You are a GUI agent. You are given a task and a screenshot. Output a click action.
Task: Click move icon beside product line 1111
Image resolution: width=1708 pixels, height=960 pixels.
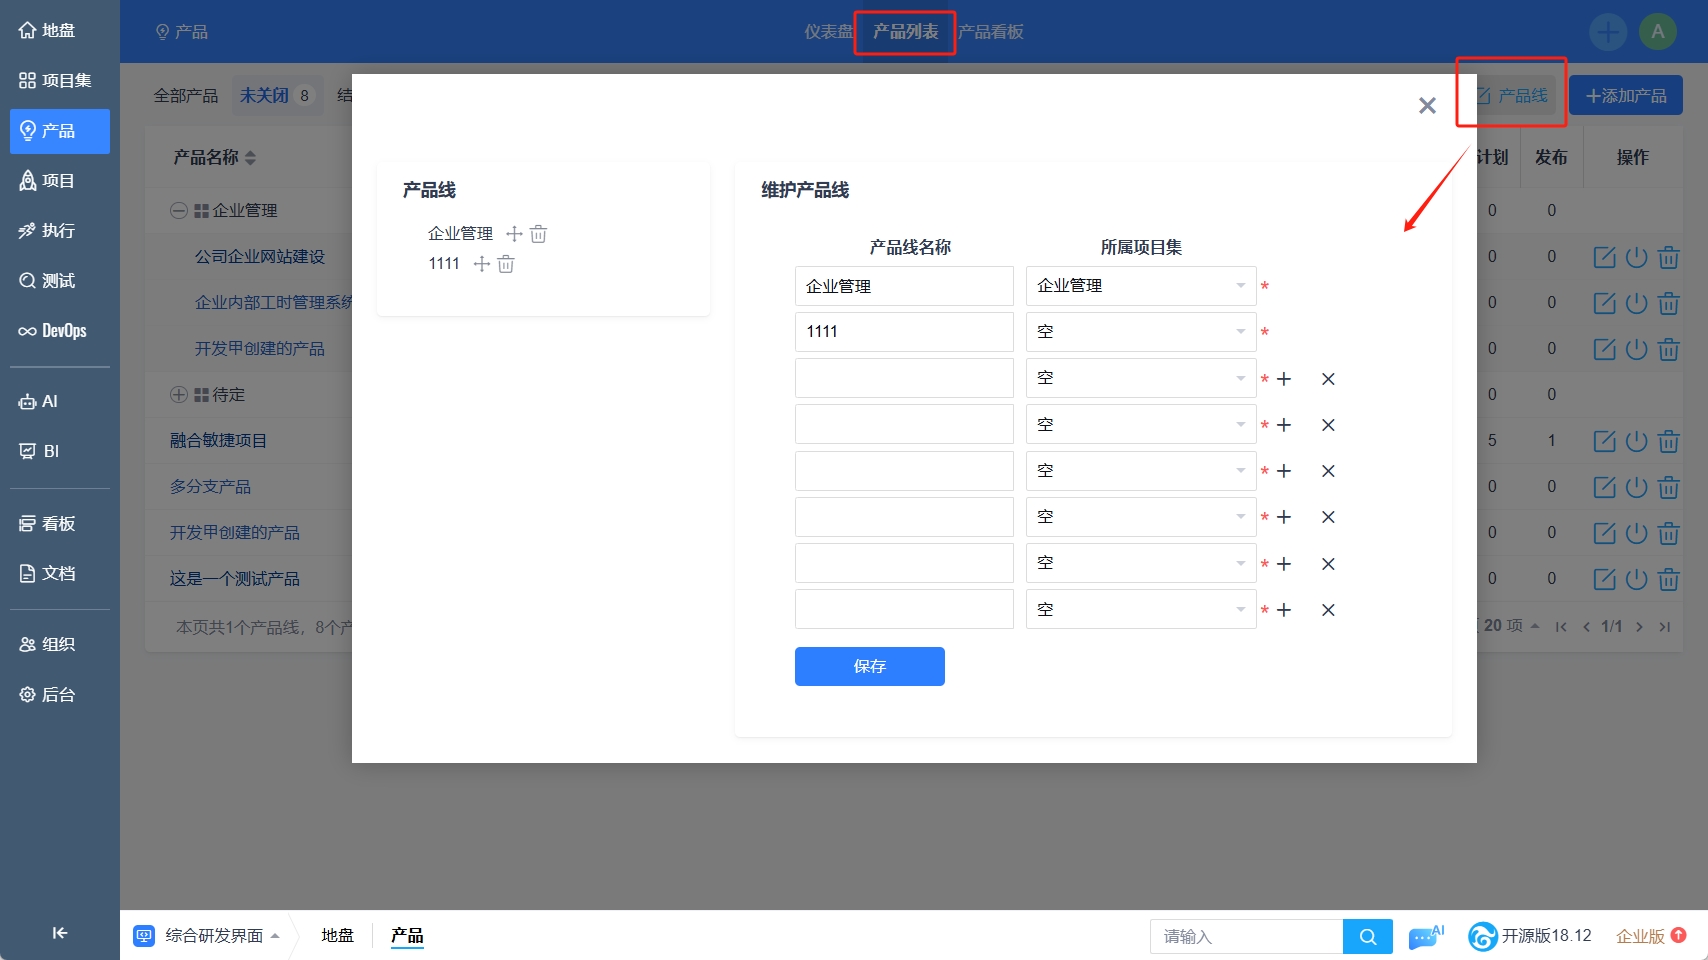pos(481,264)
